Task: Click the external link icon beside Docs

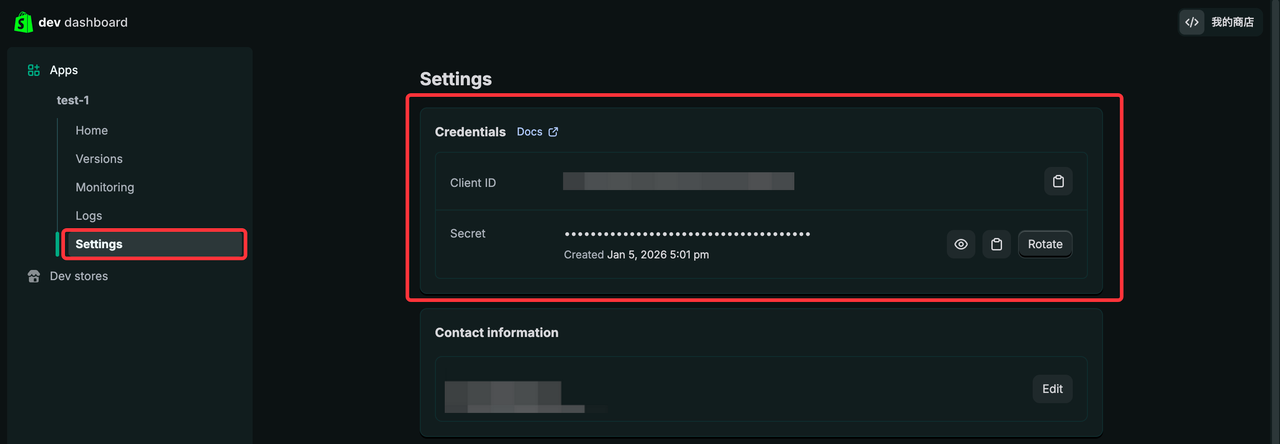Action: coord(554,132)
